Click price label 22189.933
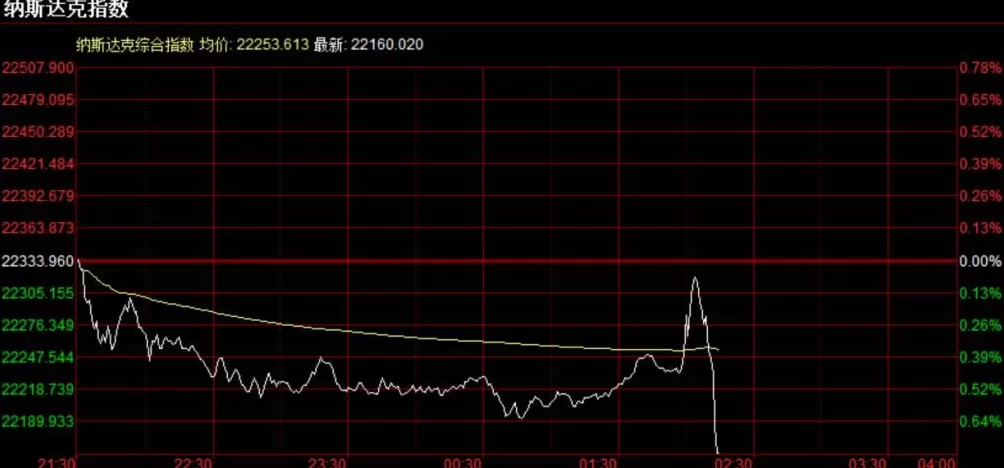The height and width of the screenshot is (468, 1004). pos(38,421)
